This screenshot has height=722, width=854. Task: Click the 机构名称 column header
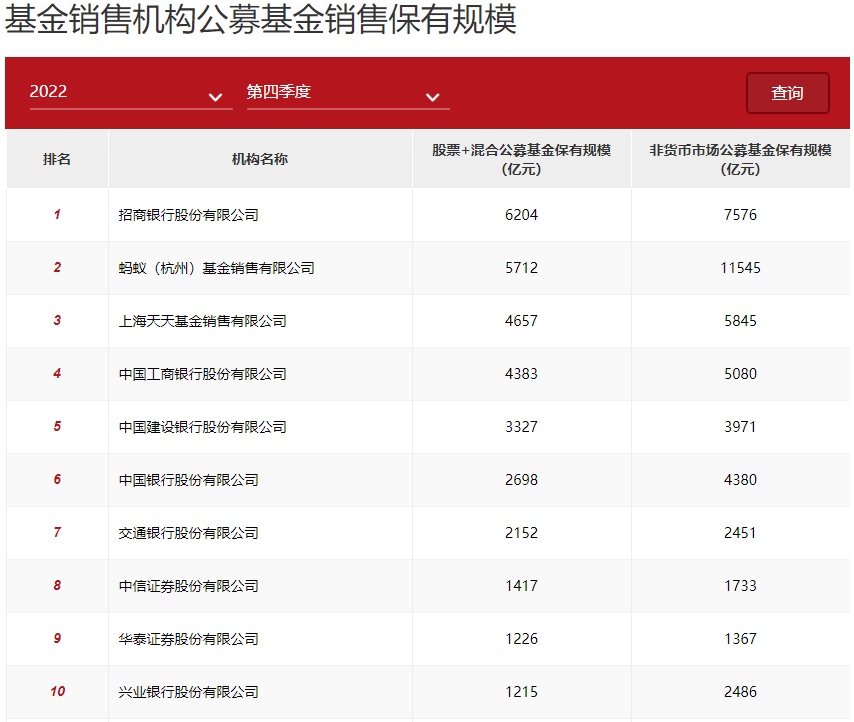[x=260, y=159]
